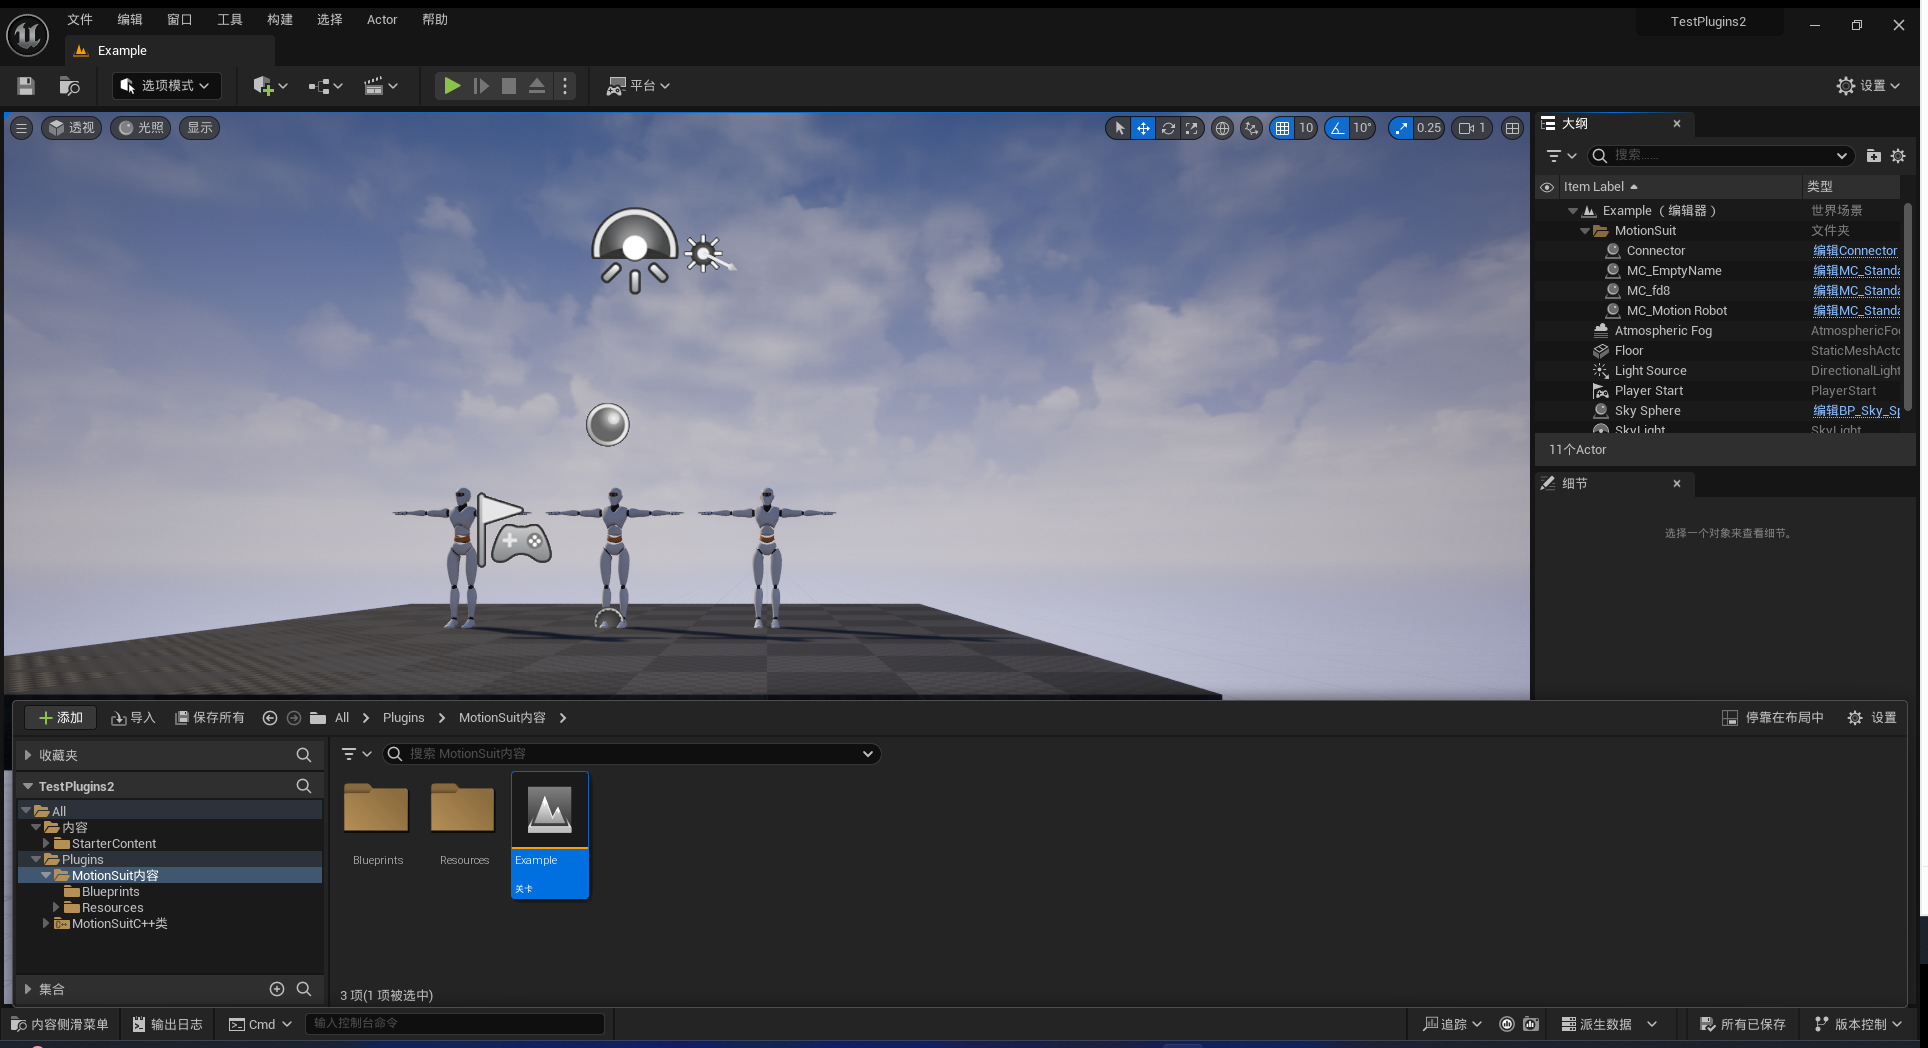Click the Play in editor button

[x=452, y=86]
